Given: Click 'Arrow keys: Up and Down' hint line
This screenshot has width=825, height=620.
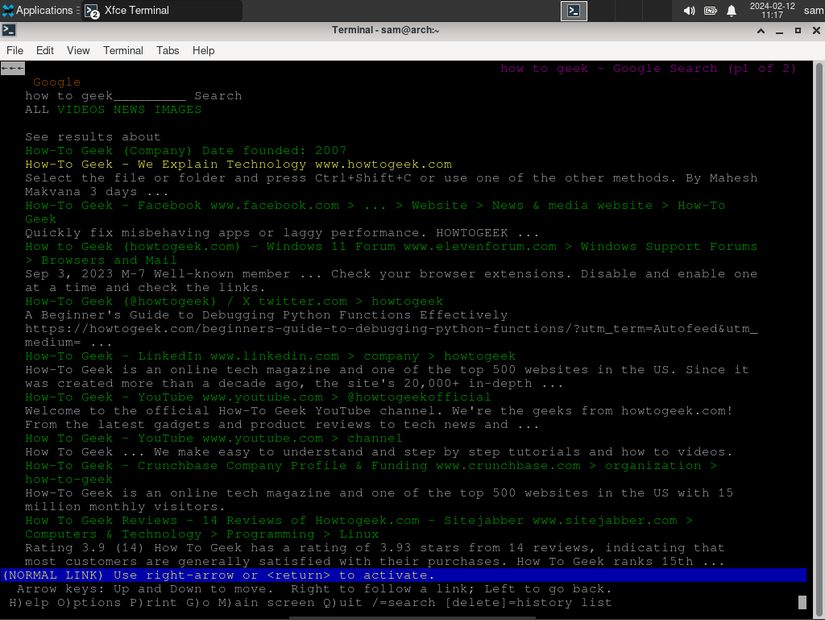Looking at the screenshot, I should pyautogui.click(x=314, y=588).
